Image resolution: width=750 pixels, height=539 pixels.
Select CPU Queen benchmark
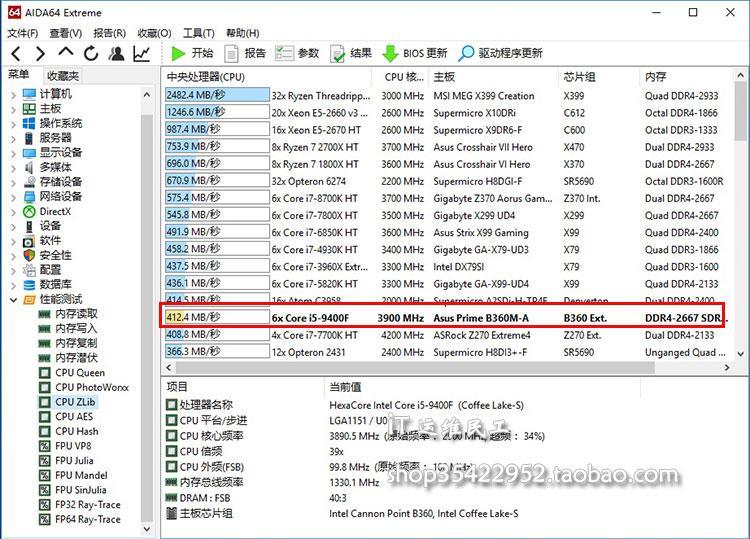[79, 373]
